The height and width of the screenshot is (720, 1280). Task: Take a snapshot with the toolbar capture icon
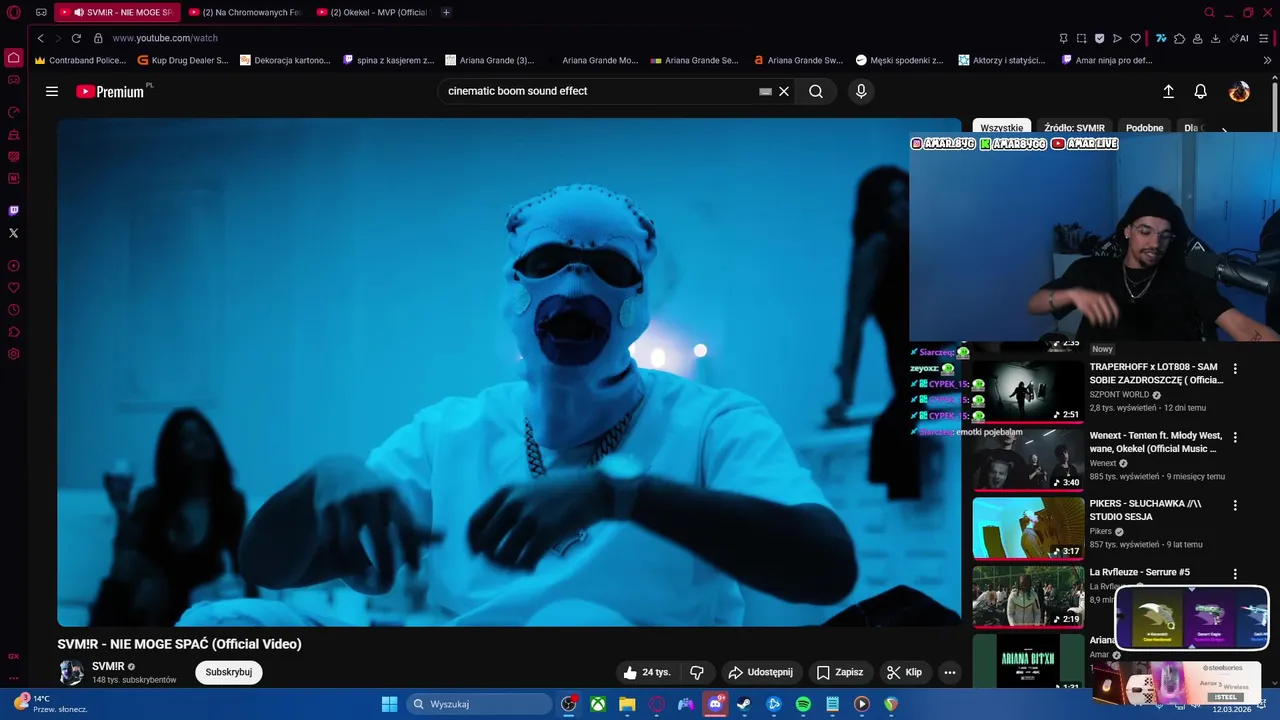(1081, 38)
